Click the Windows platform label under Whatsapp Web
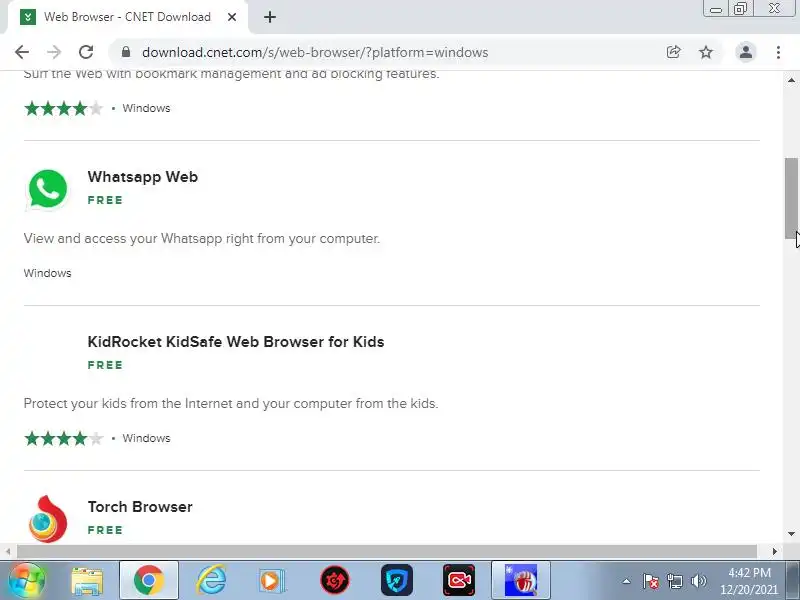This screenshot has width=800, height=600. point(47,273)
